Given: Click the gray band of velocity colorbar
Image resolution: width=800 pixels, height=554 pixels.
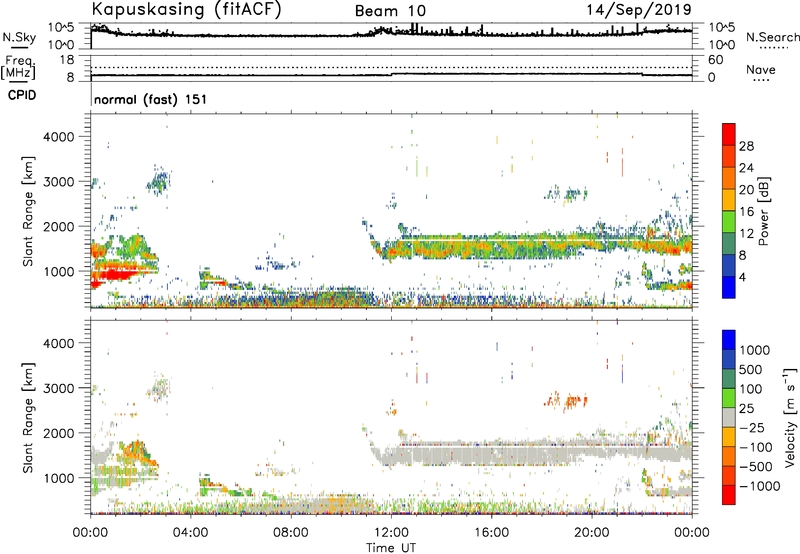Looking at the screenshot, I should (729, 417).
